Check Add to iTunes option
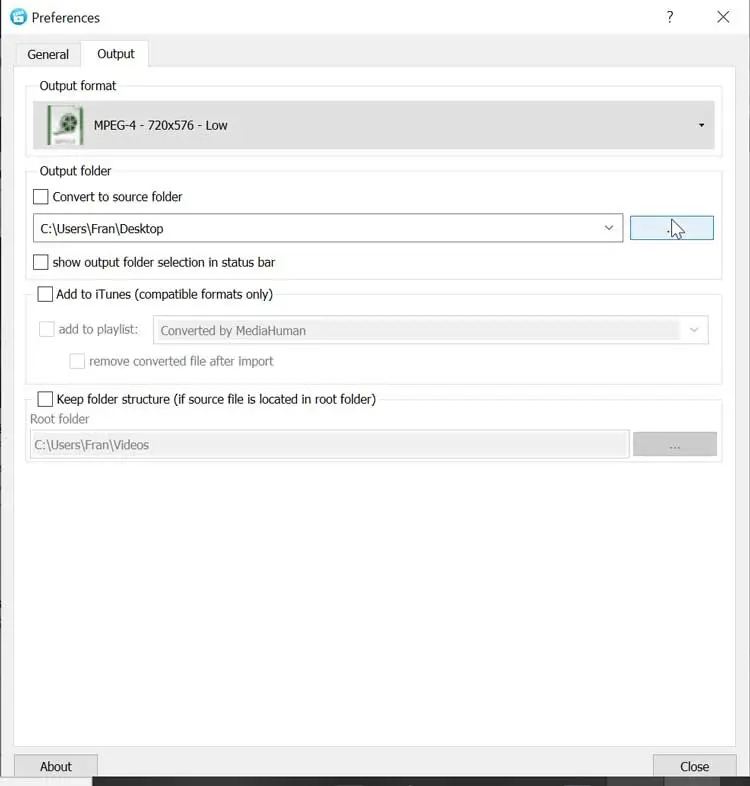This screenshot has height=786, width=750. point(45,294)
